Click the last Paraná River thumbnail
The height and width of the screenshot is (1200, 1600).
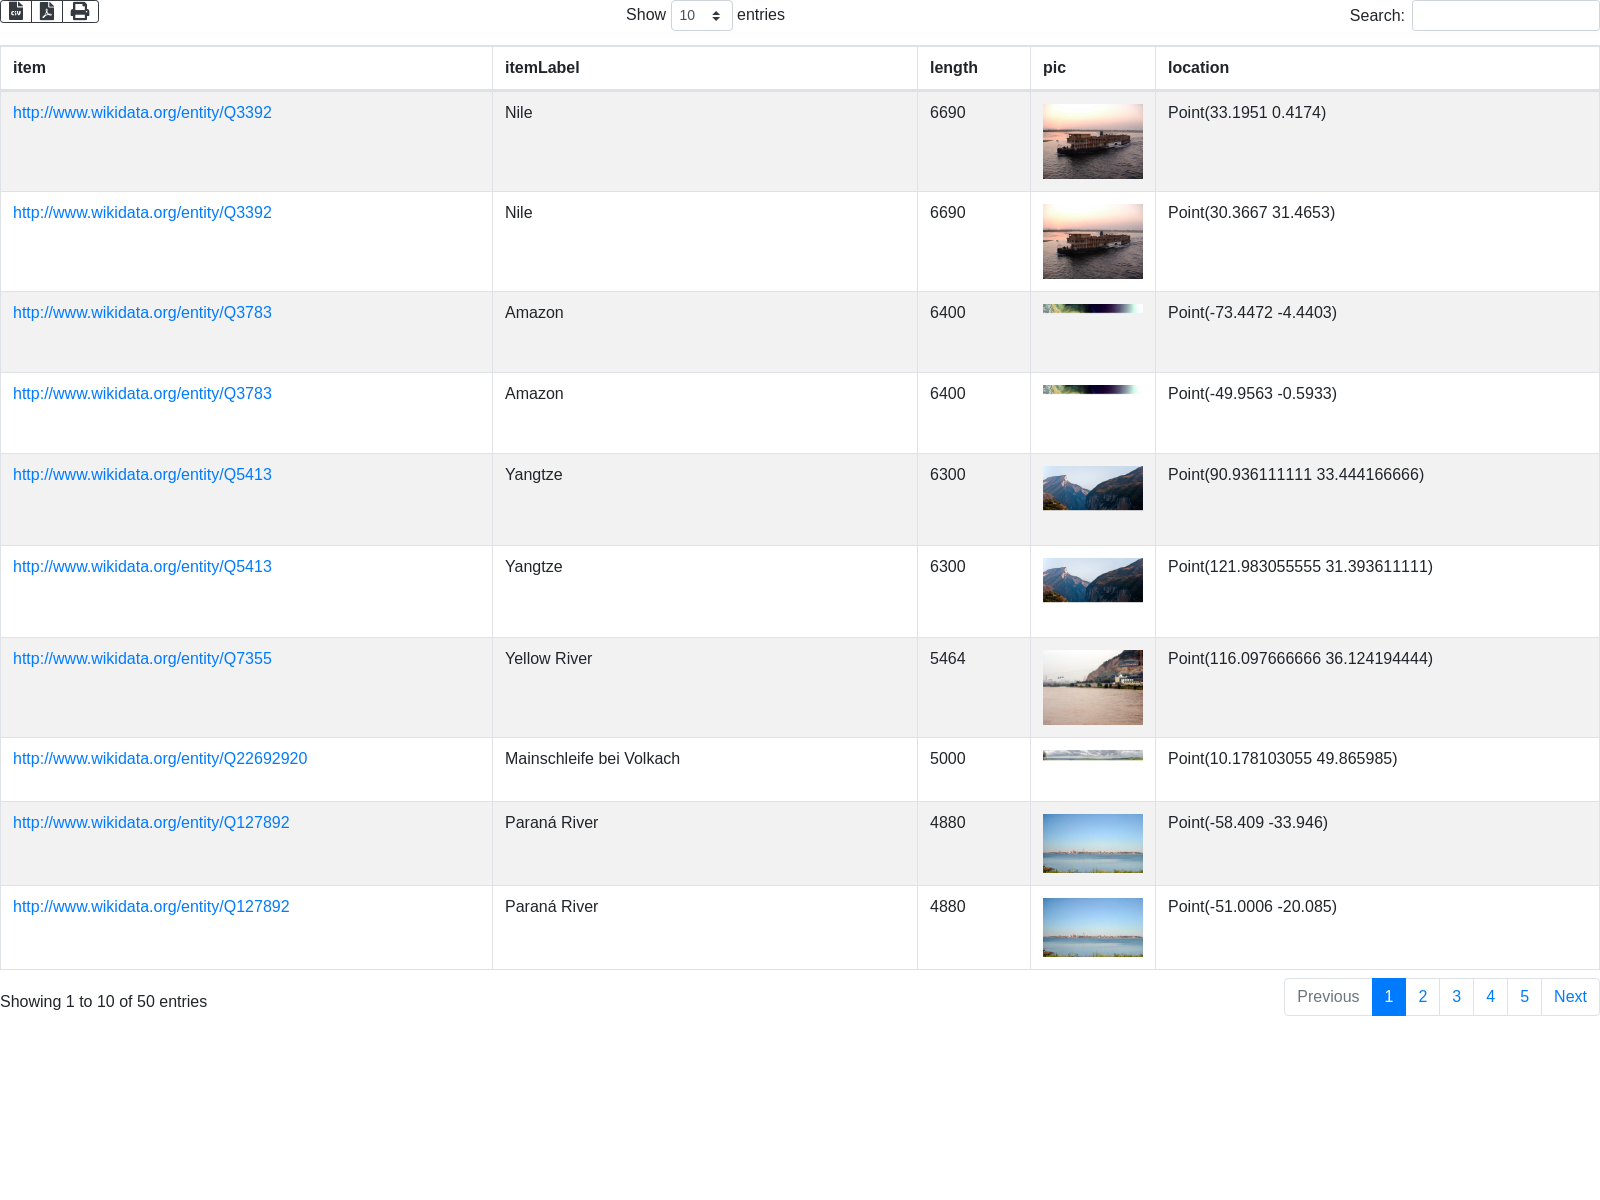point(1092,927)
